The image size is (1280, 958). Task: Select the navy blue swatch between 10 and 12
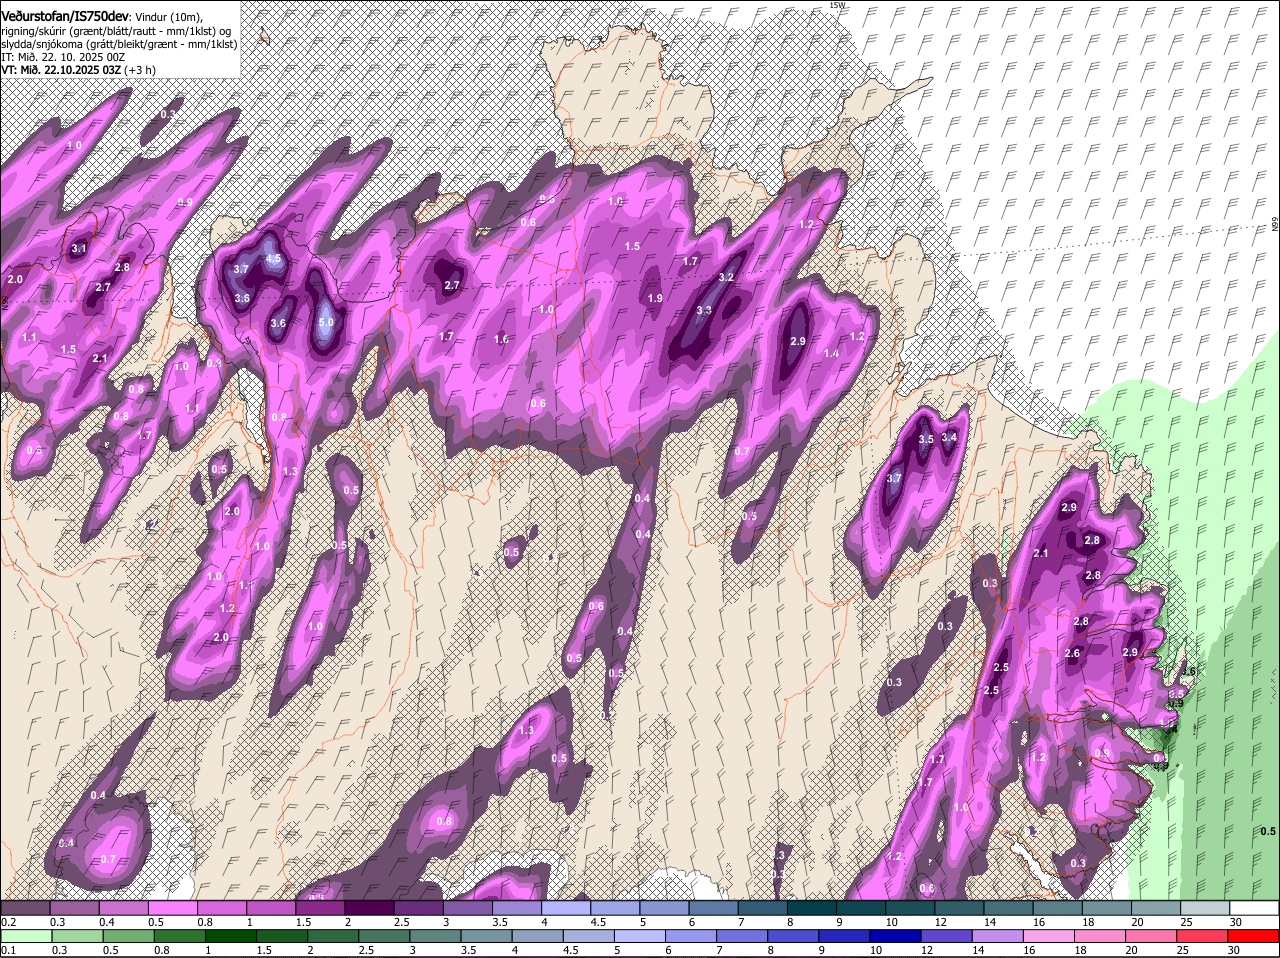pyautogui.click(x=894, y=936)
